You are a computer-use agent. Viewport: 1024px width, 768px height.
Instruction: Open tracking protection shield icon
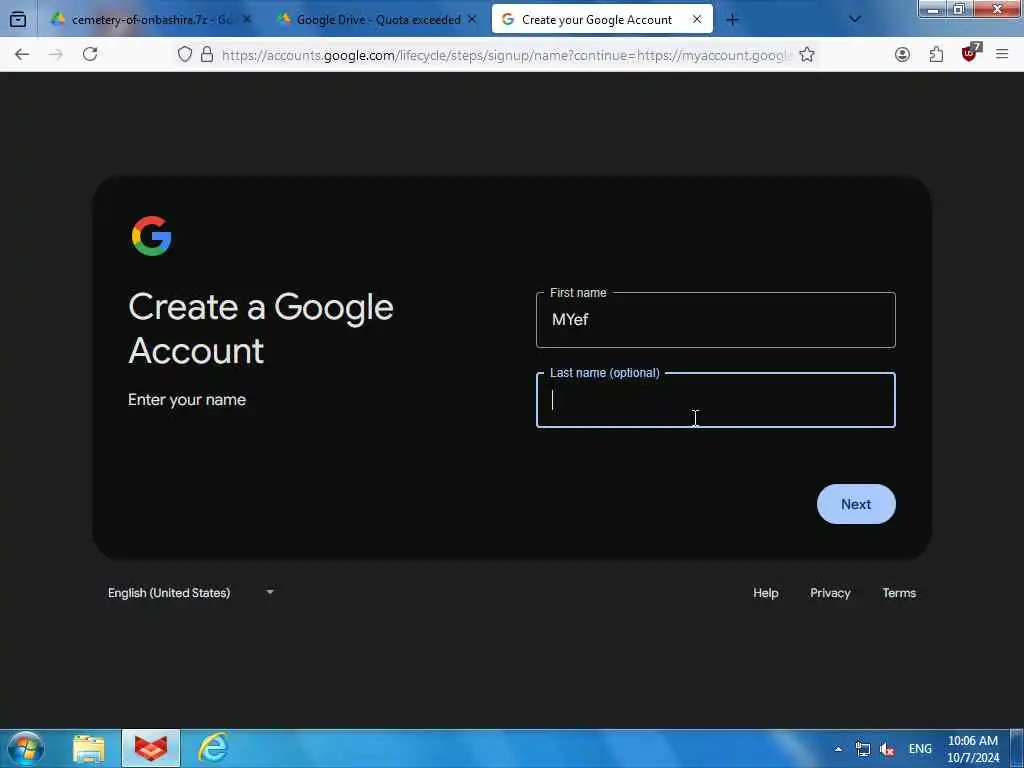point(185,54)
